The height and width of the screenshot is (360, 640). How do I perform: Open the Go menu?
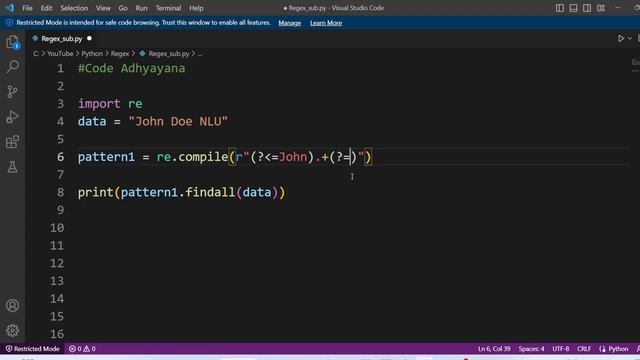click(x=123, y=8)
